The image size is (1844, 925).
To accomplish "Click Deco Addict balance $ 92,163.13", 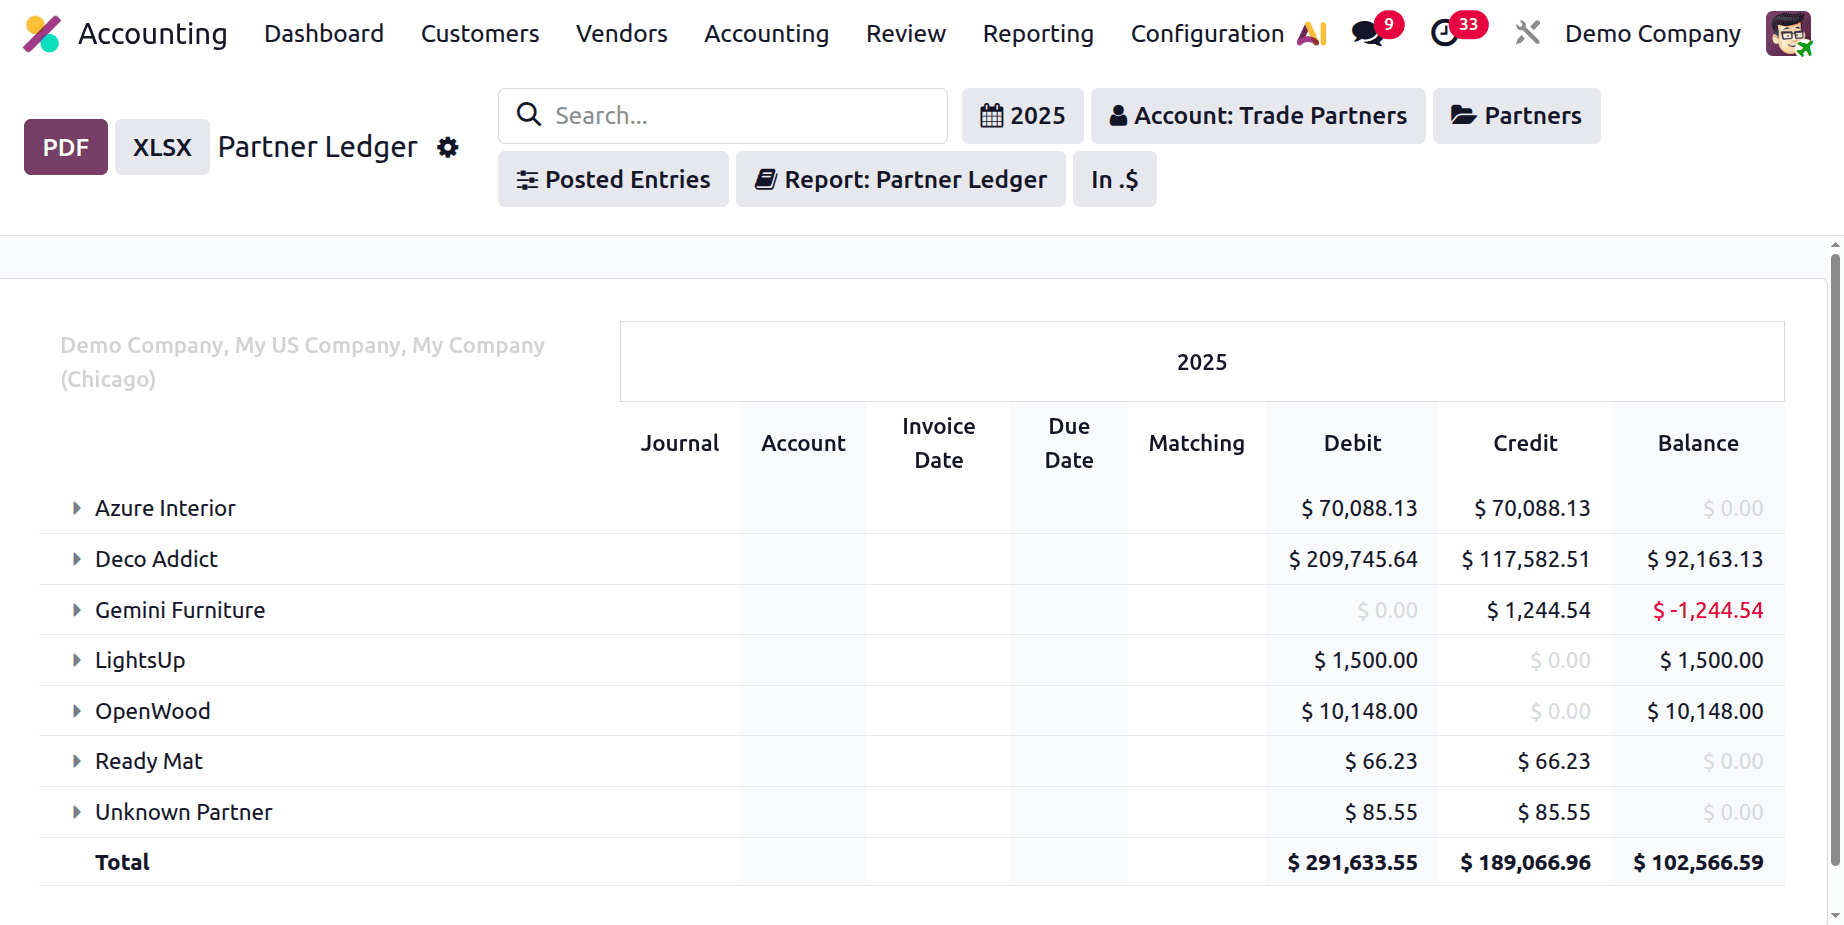I will click(x=1705, y=559).
